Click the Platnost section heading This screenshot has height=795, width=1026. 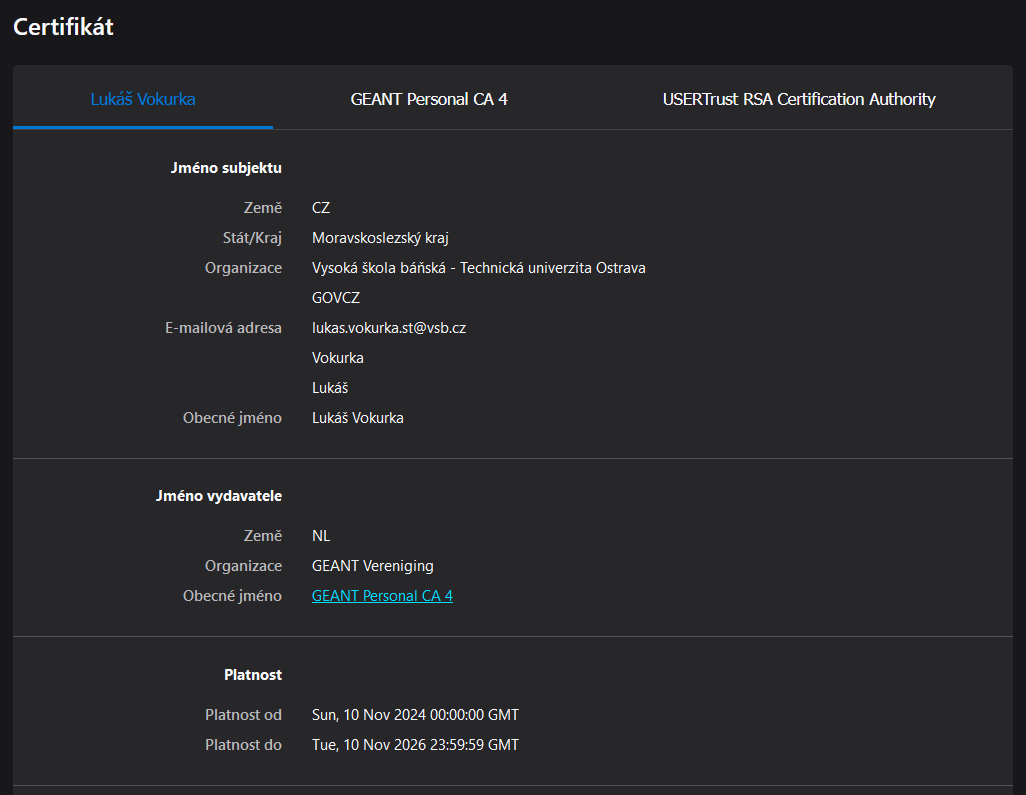click(253, 675)
